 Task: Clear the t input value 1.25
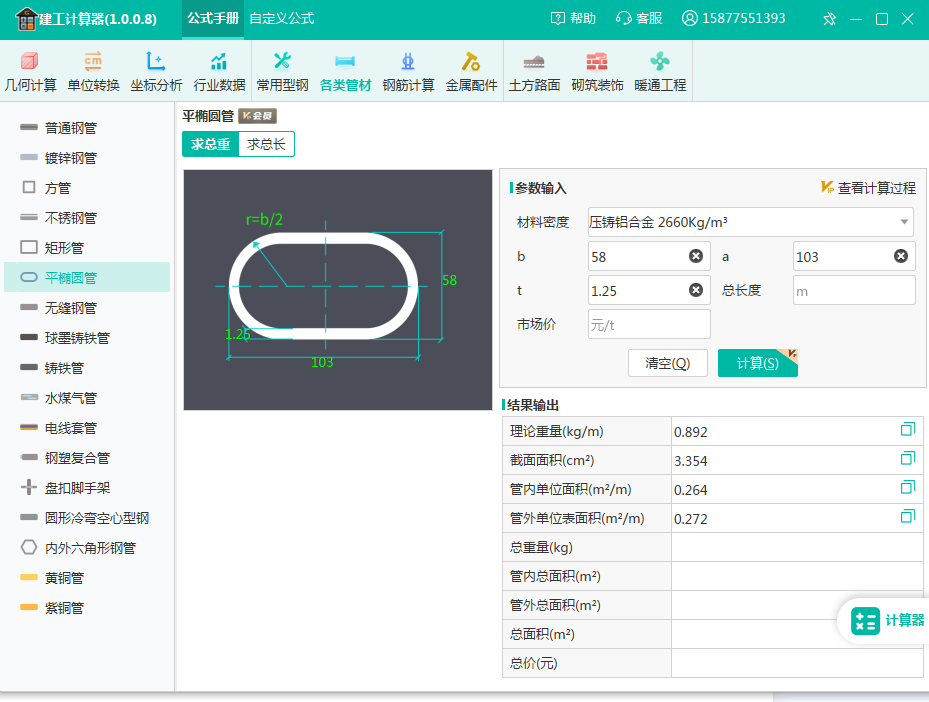pos(696,290)
